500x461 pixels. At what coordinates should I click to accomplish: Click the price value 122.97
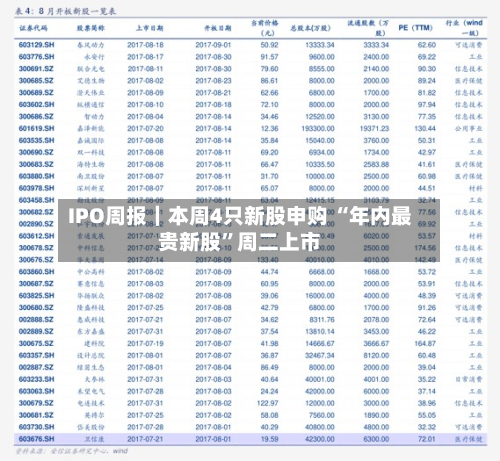tap(267, 403)
